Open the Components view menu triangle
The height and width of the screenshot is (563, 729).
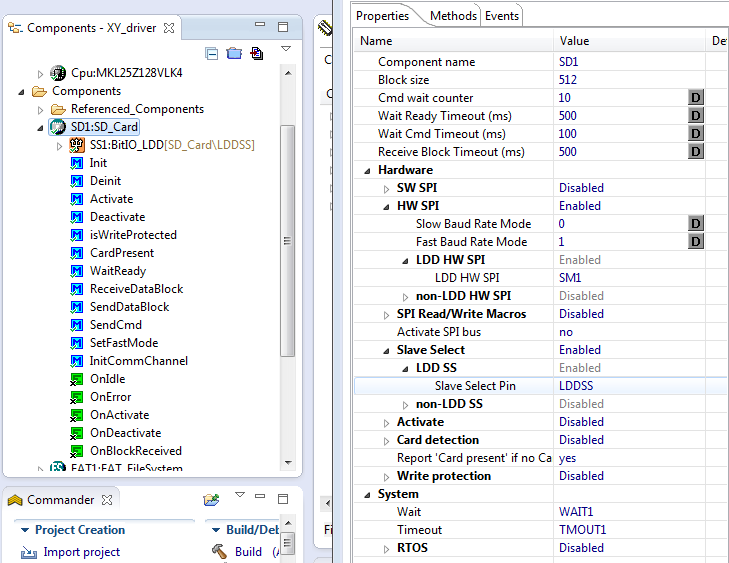[286, 48]
